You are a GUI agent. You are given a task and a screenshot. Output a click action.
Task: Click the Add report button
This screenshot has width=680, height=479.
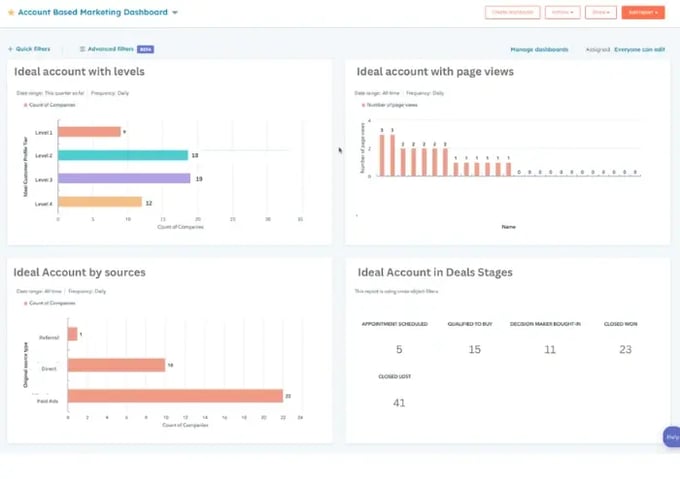(x=642, y=13)
